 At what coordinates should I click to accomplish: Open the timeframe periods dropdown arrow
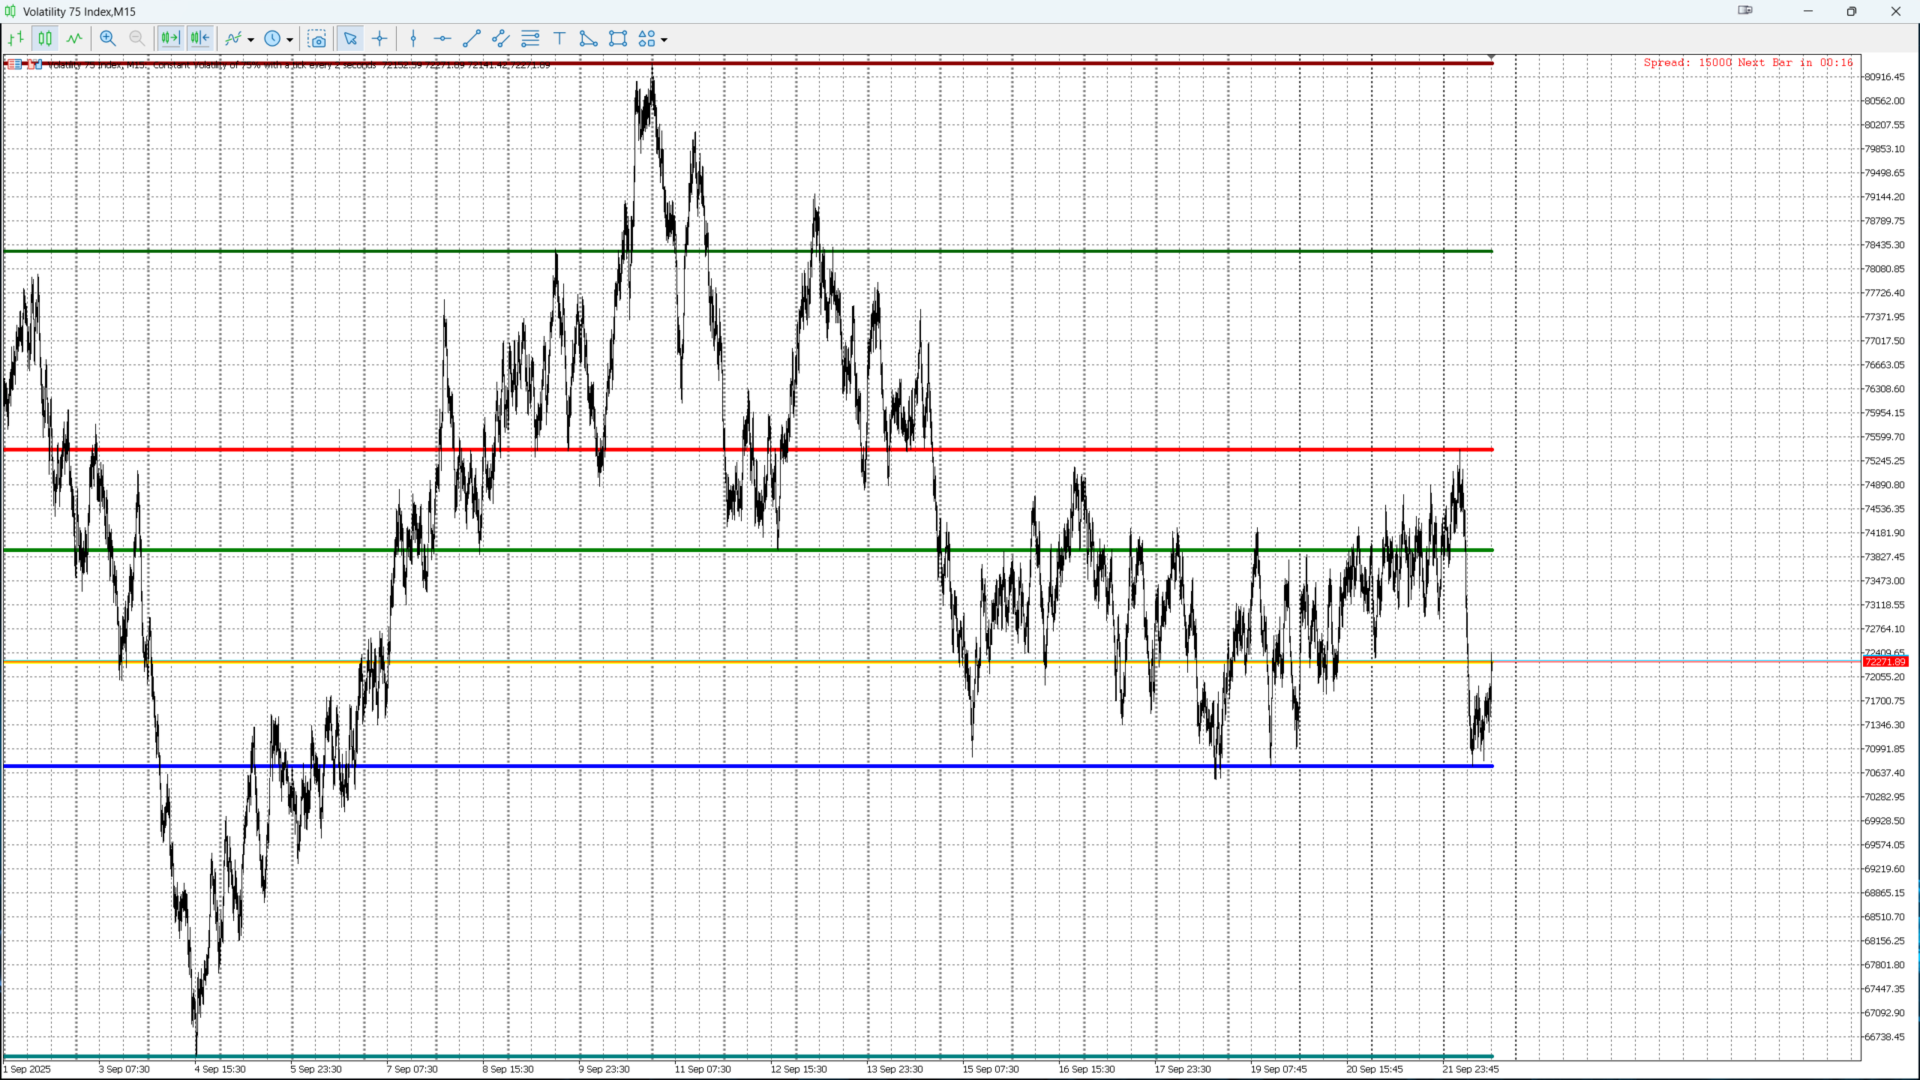click(290, 40)
